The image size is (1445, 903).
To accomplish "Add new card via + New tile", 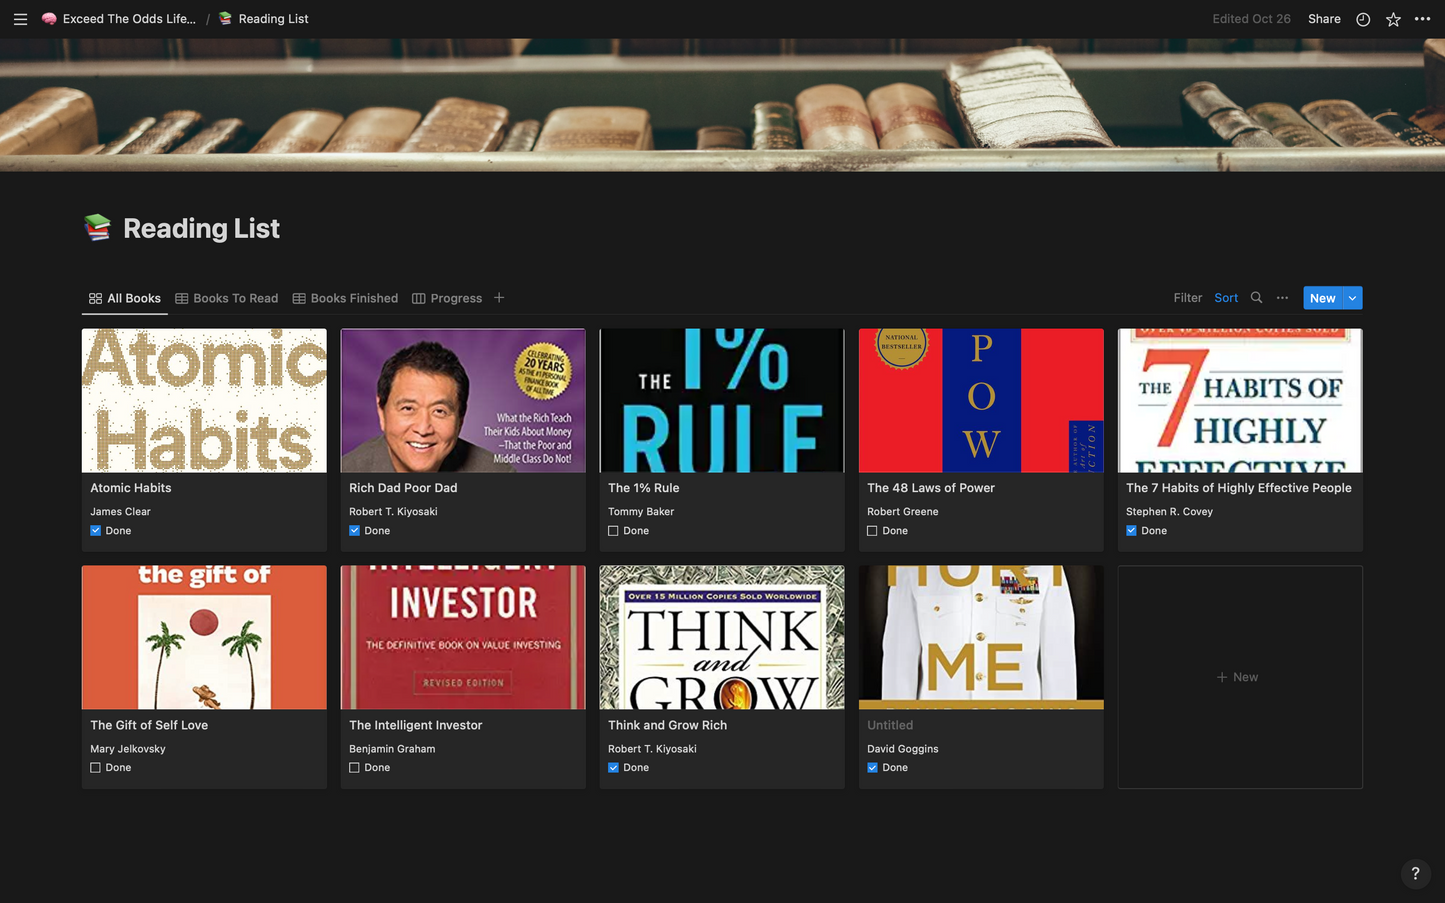I will click(x=1240, y=677).
